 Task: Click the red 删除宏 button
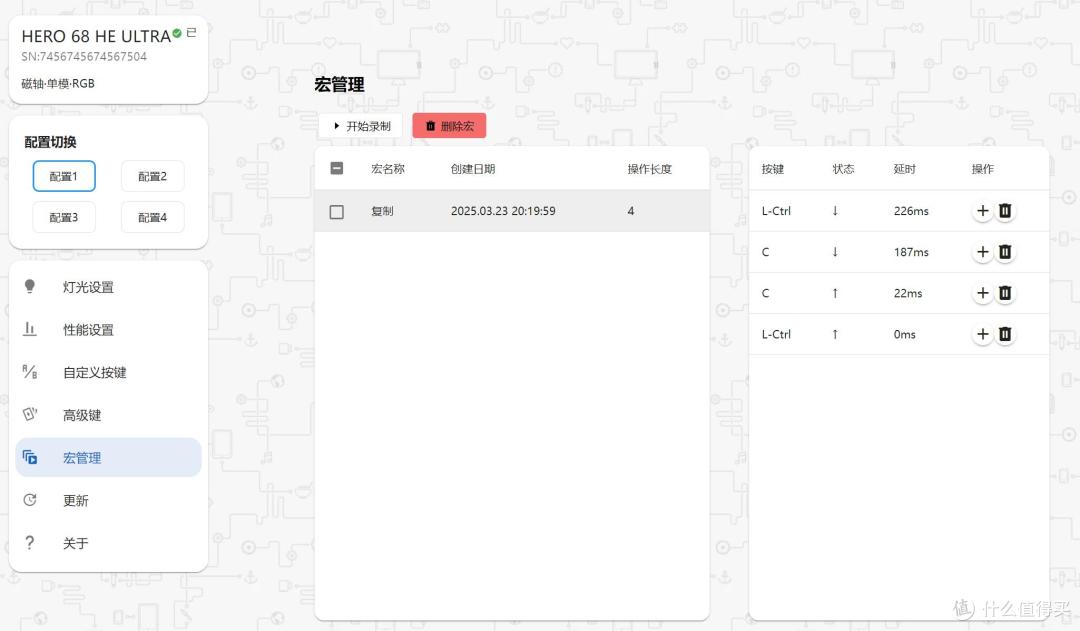449,126
